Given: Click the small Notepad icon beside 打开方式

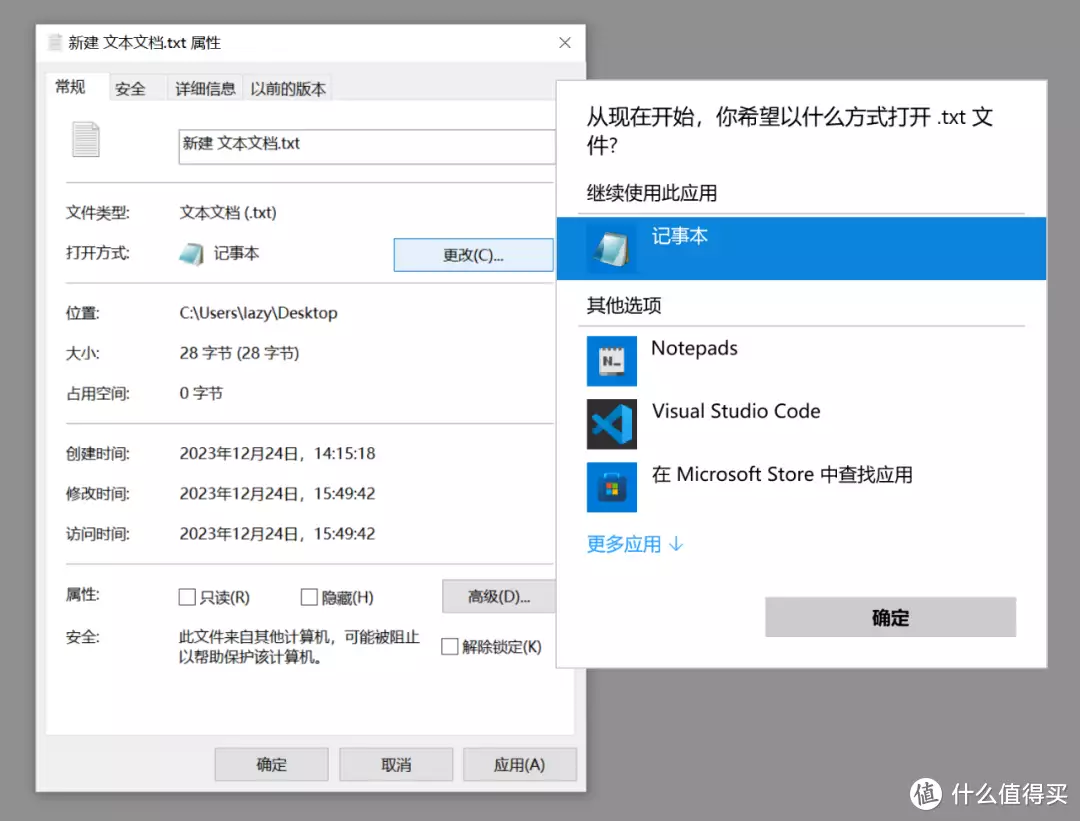Looking at the screenshot, I should pos(192,254).
